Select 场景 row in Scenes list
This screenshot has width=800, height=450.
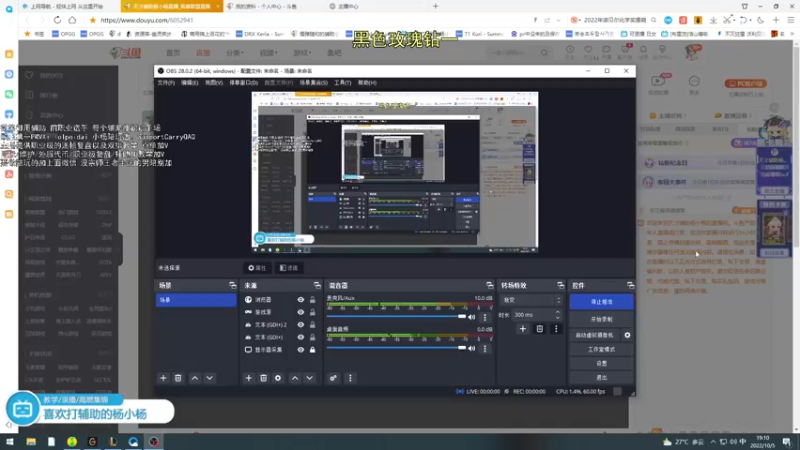(196, 300)
